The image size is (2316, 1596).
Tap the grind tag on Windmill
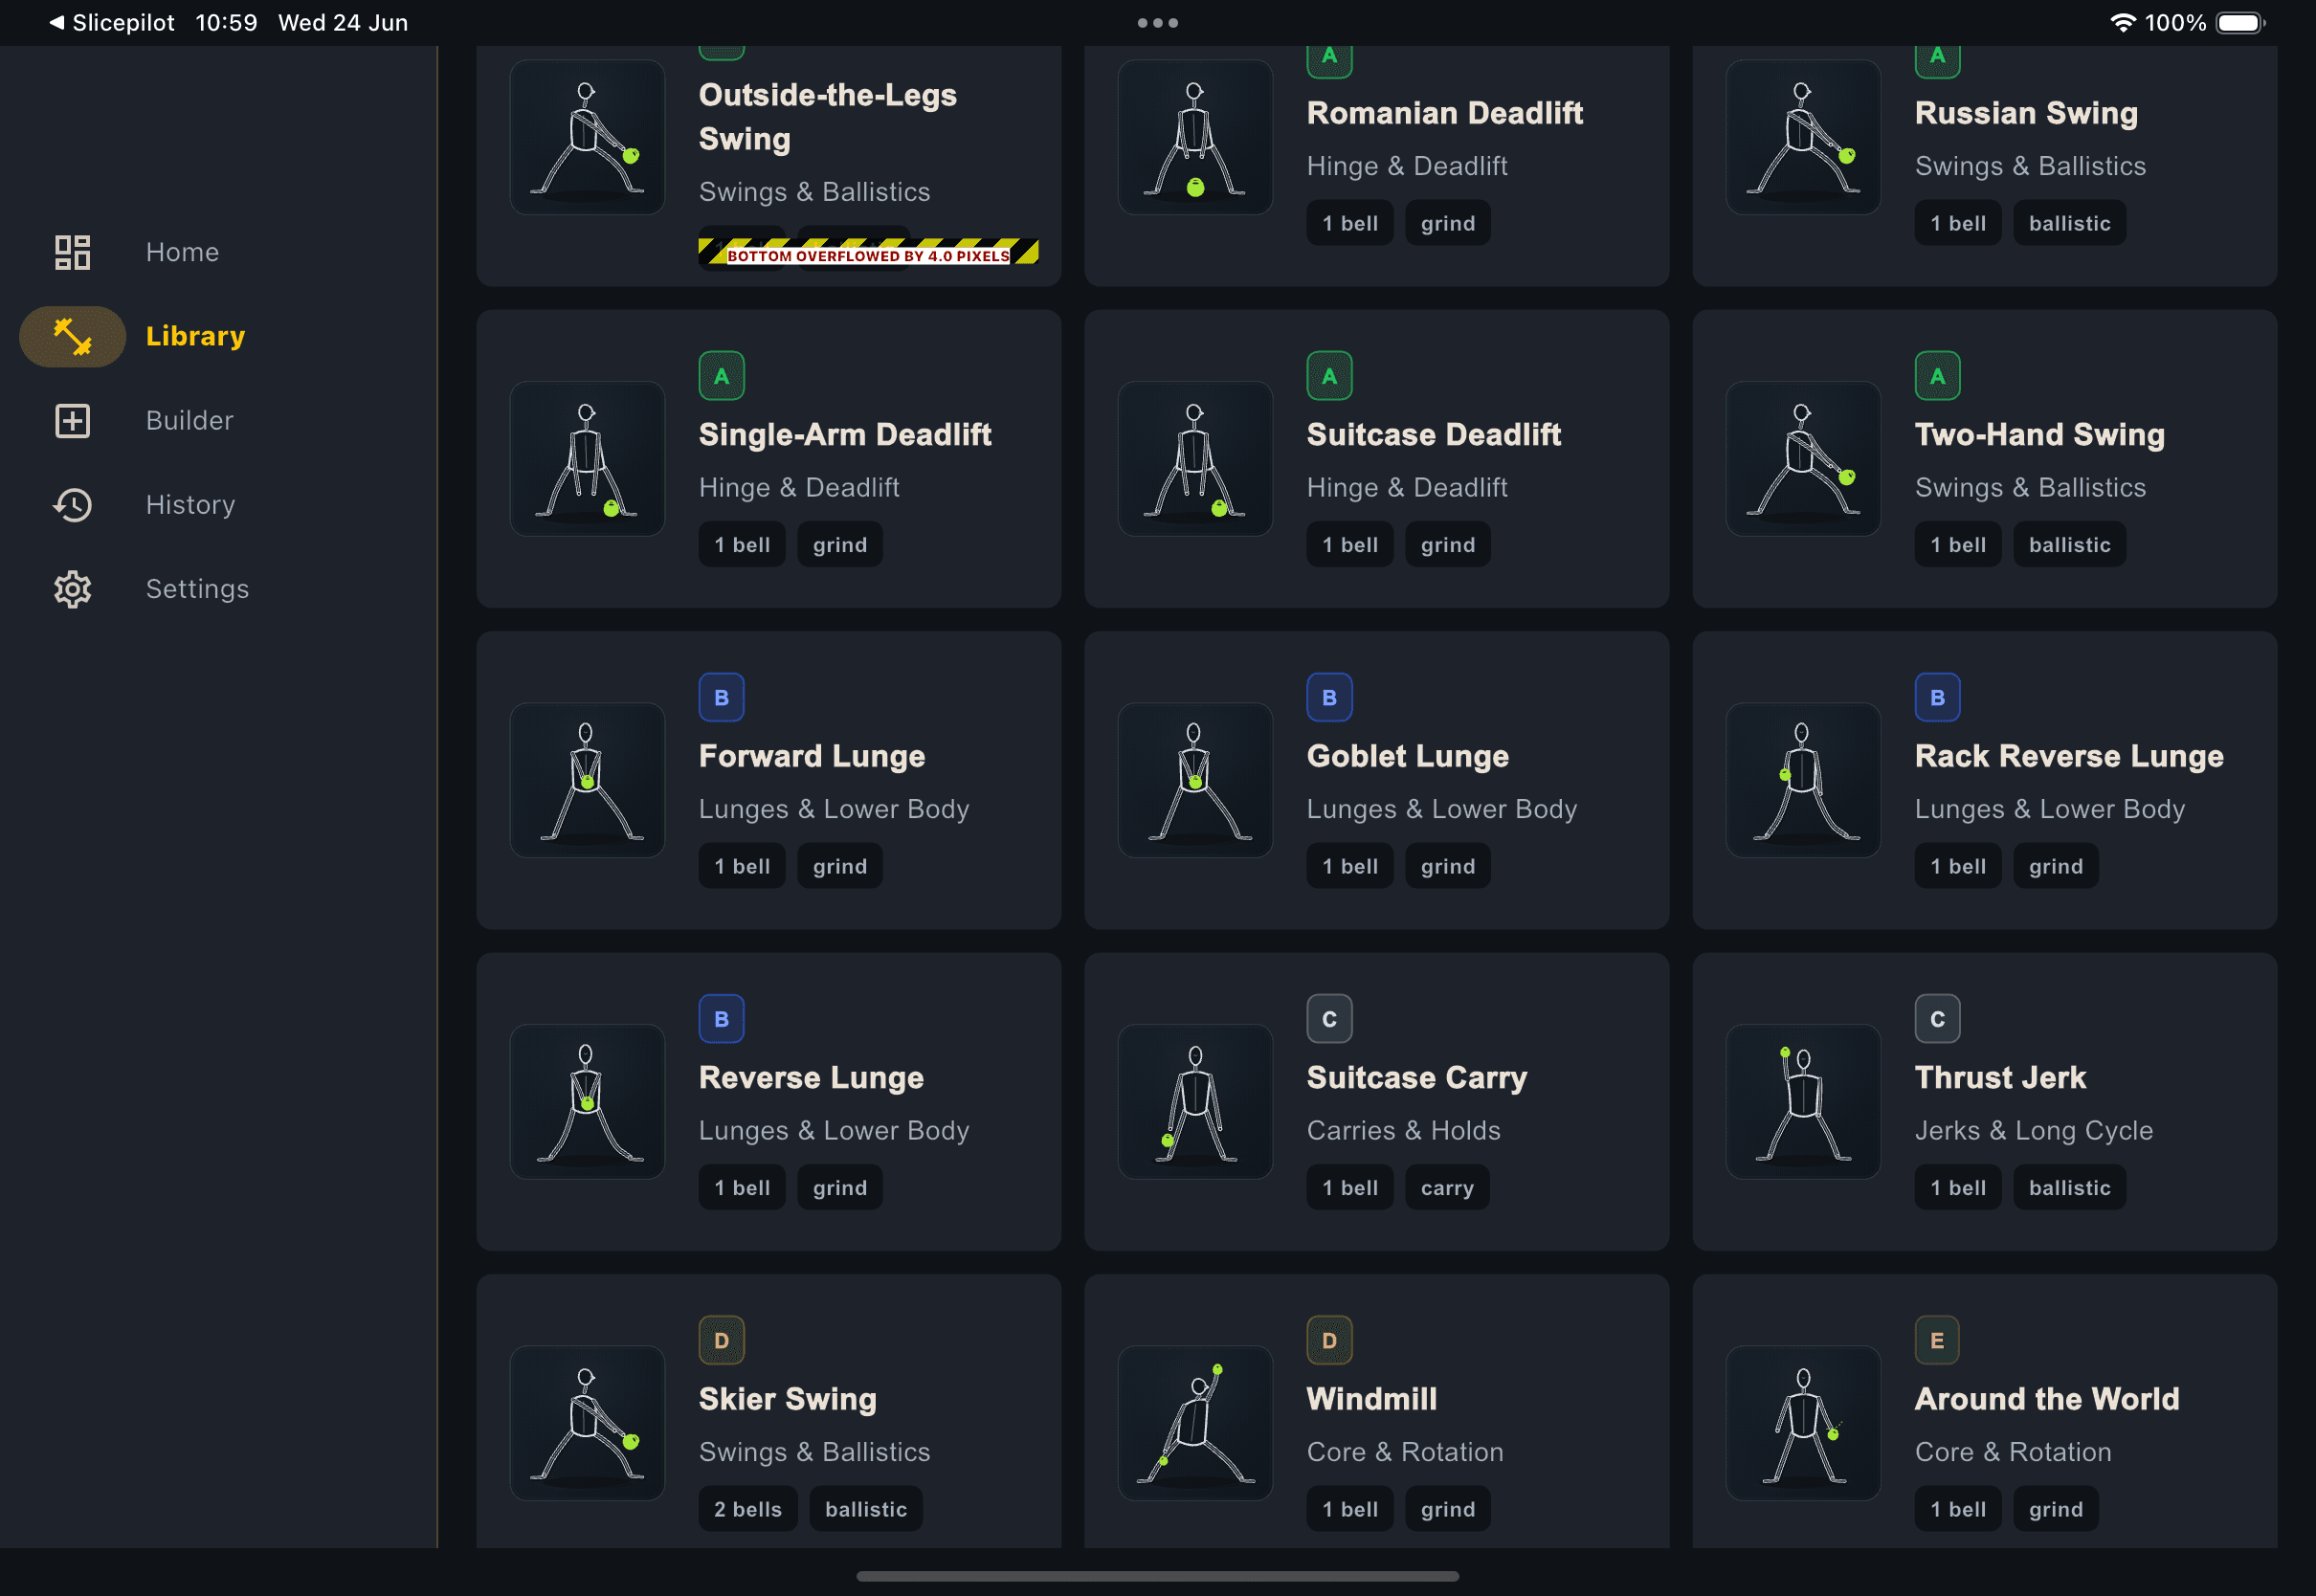pos(1448,1509)
